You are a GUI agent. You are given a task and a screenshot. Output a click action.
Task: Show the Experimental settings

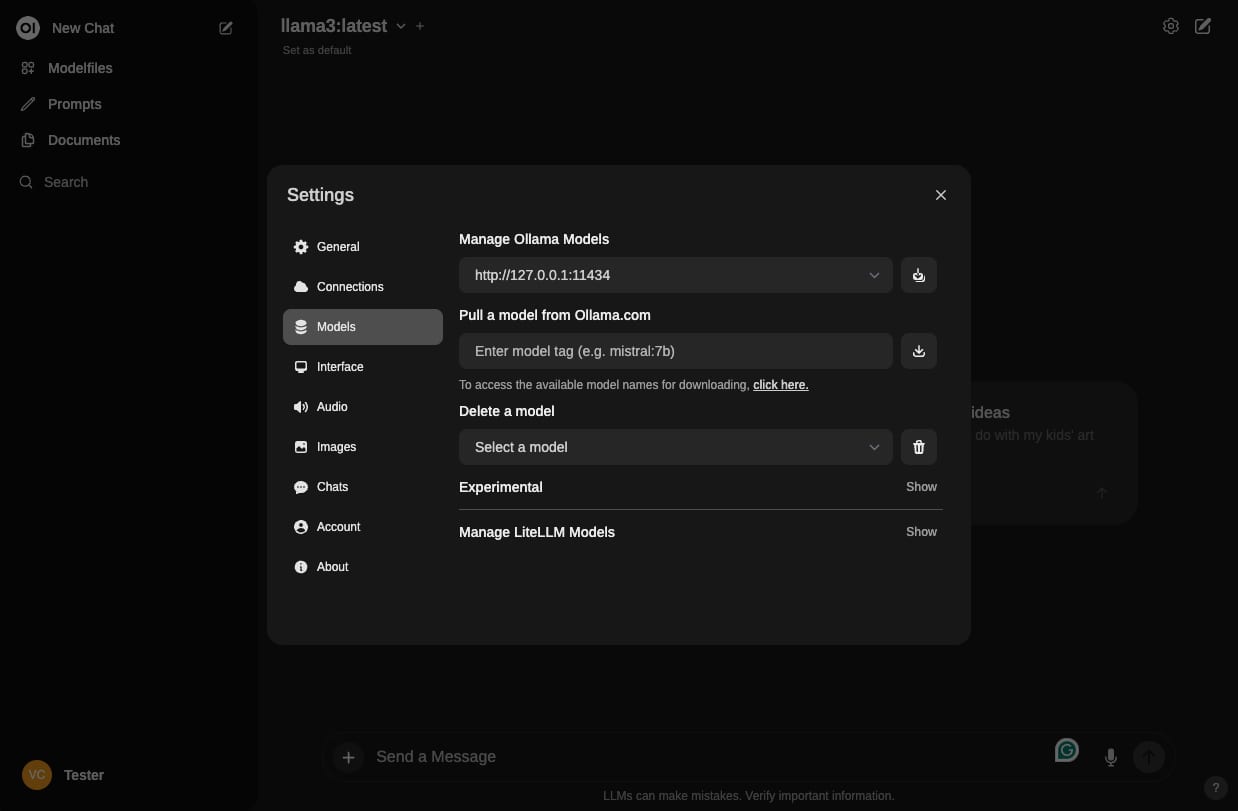point(921,487)
